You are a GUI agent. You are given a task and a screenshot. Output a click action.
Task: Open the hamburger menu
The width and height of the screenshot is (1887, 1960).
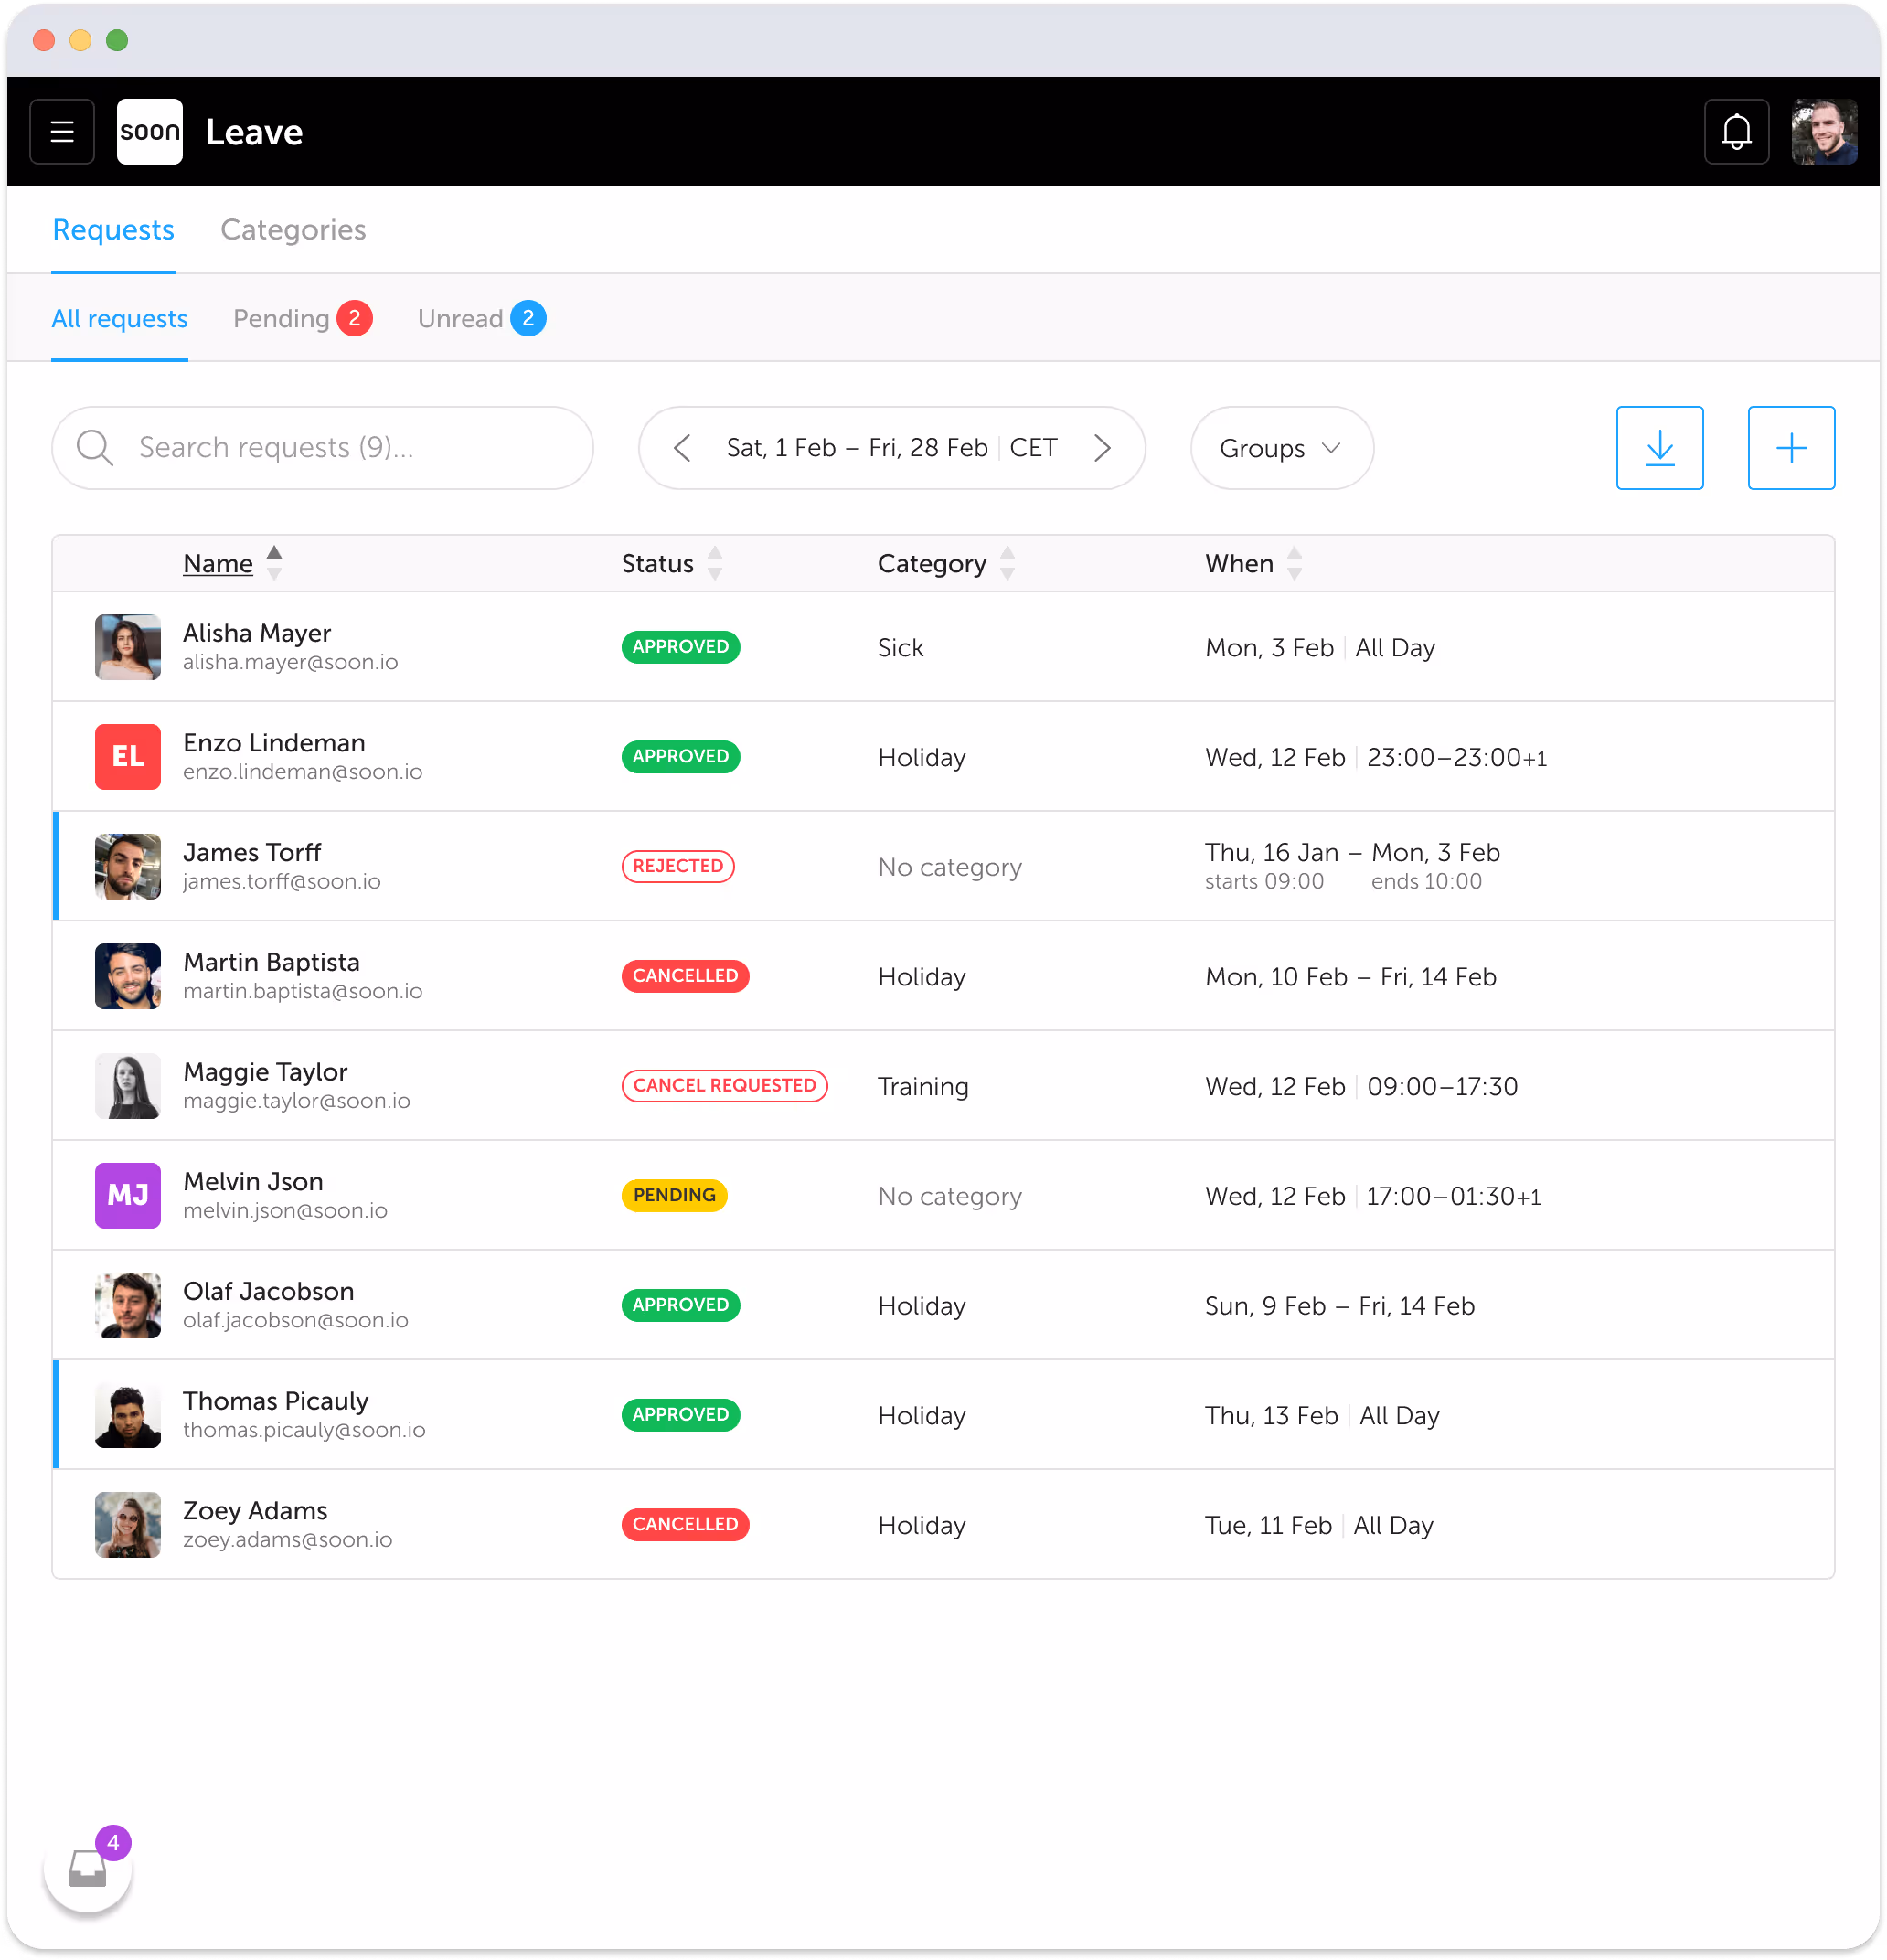(x=61, y=131)
